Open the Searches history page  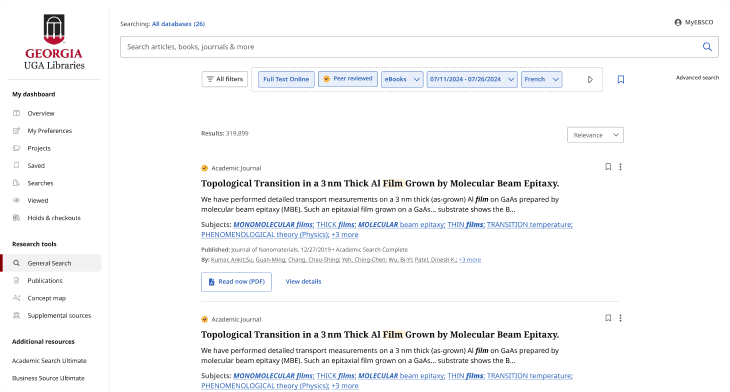pyautogui.click(x=40, y=183)
